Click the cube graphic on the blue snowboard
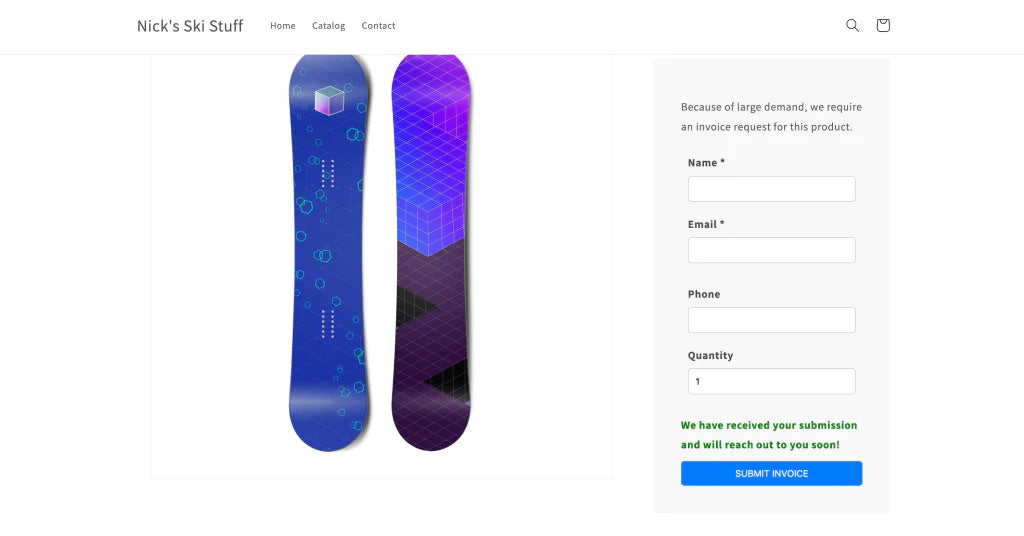 click(329, 101)
